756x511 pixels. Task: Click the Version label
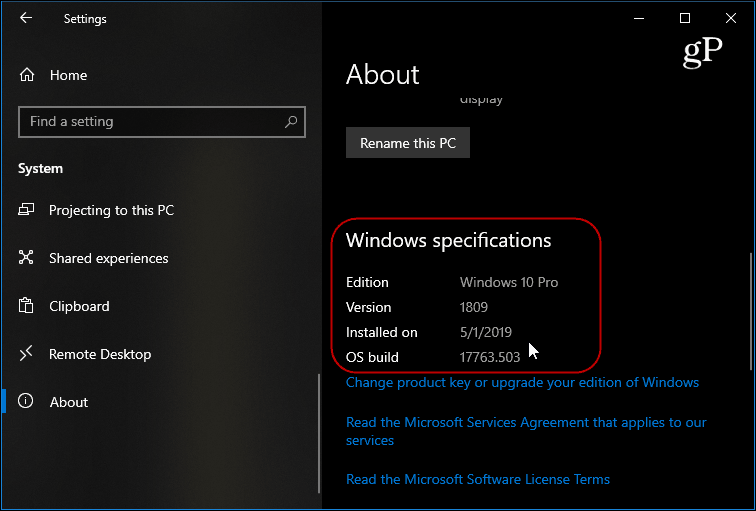coord(368,307)
